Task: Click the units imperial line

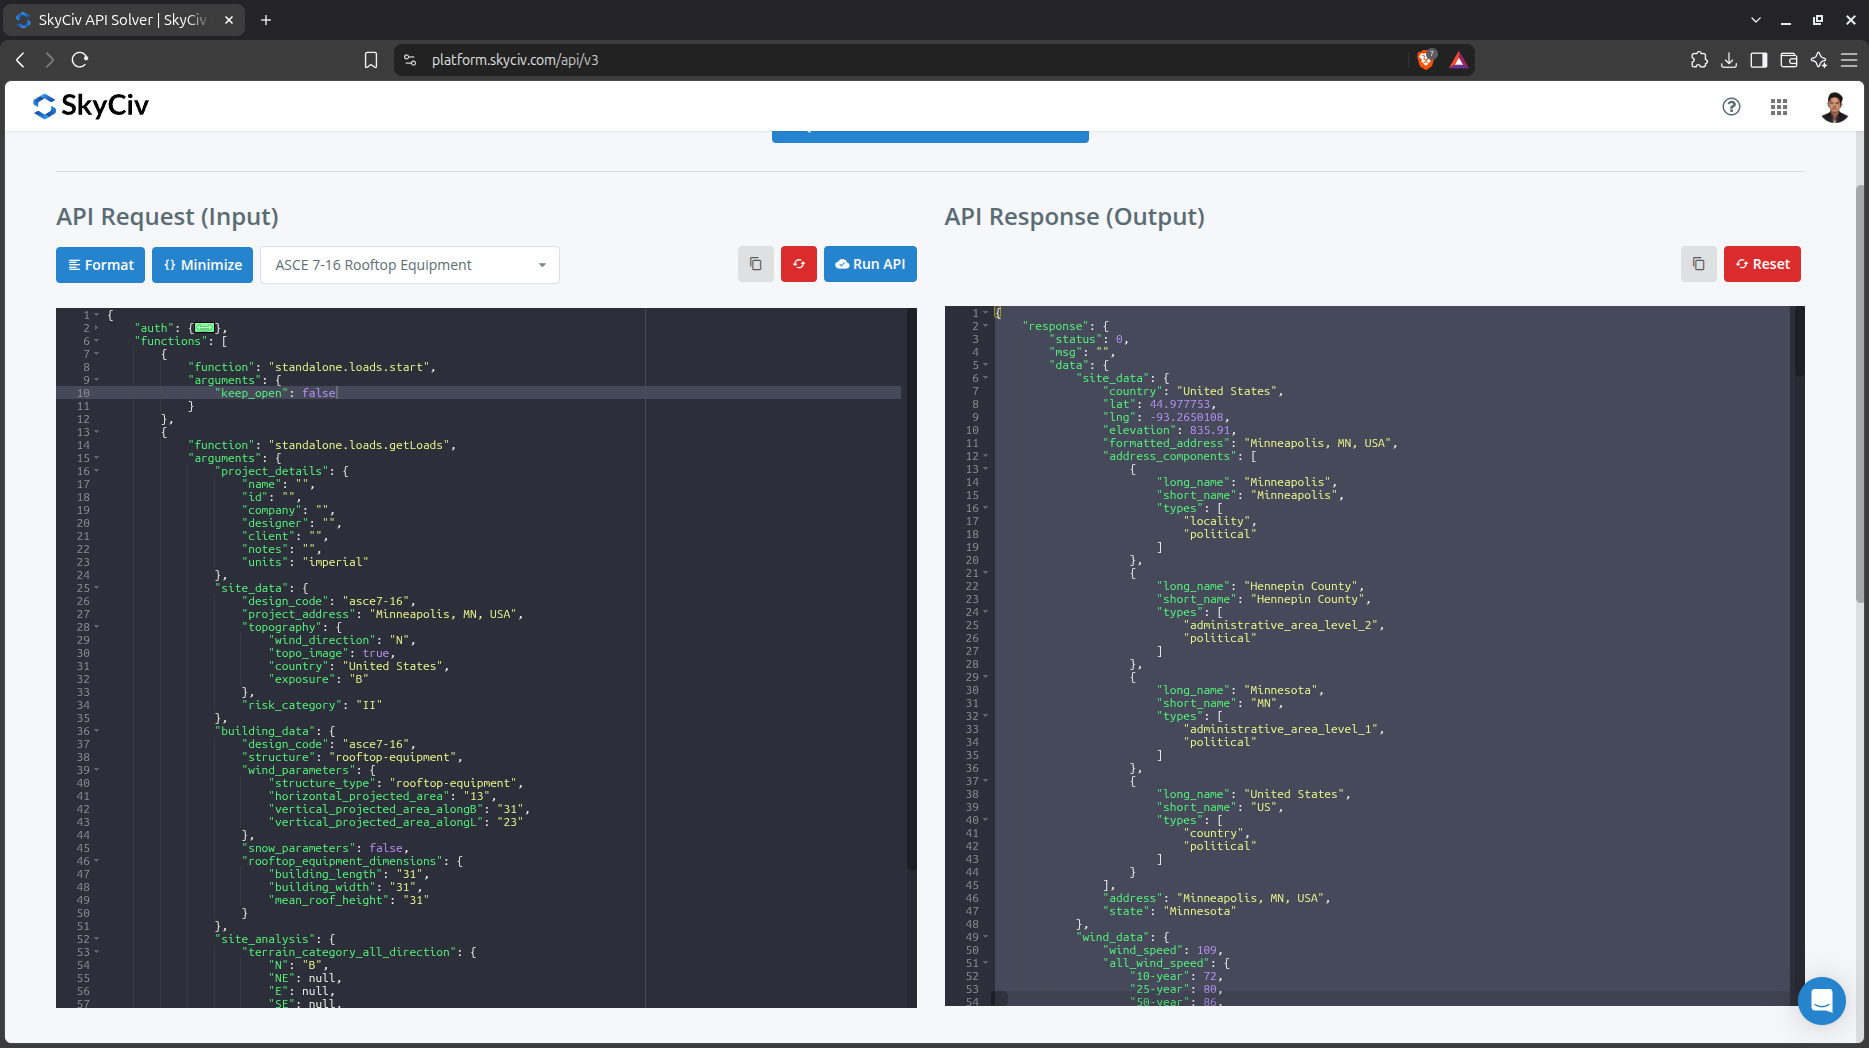Action: click(x=305, y=562)
